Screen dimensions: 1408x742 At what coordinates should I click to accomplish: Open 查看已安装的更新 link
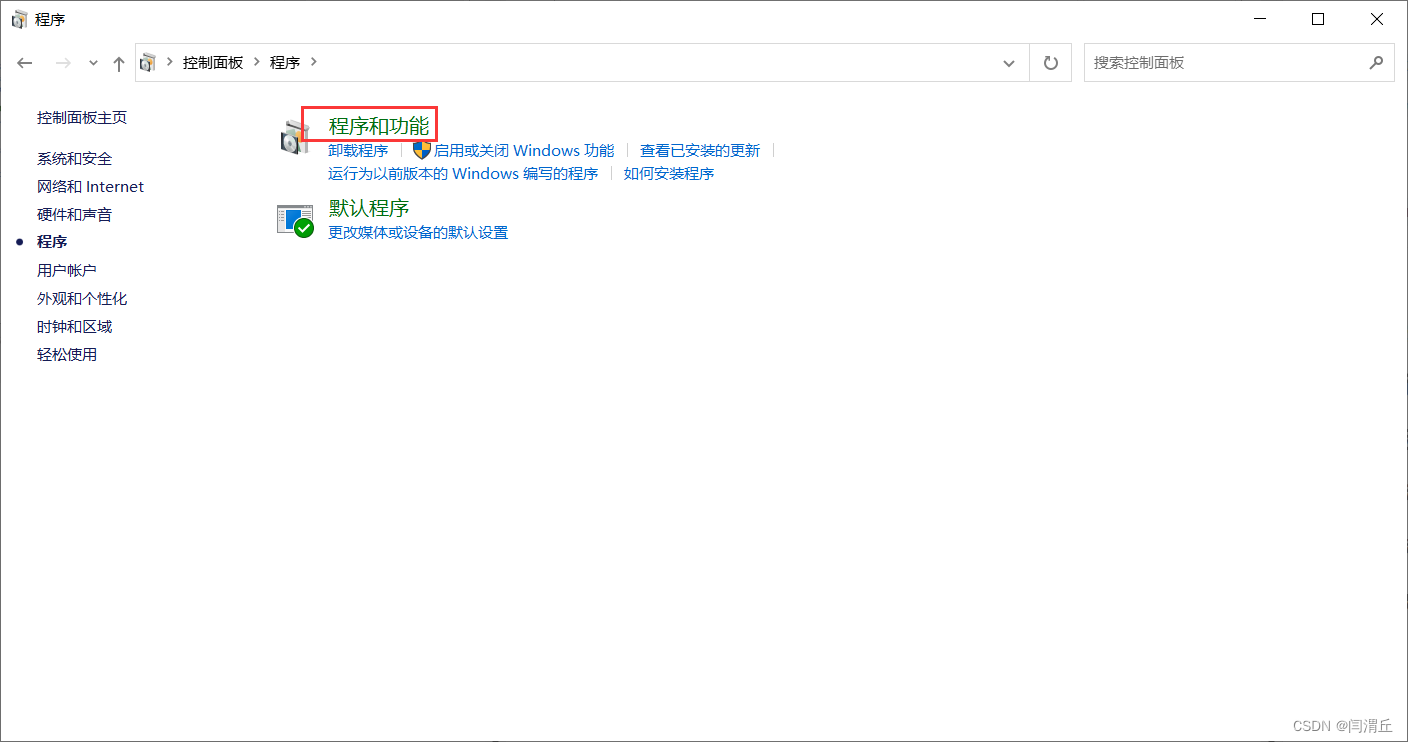coord(700,150)
